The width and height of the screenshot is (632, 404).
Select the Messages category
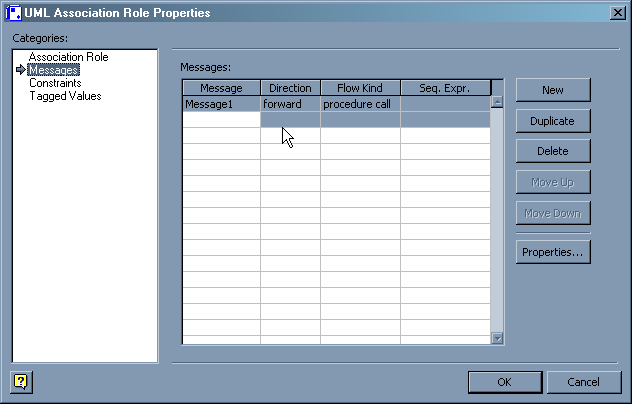click(x=54, y=70)
